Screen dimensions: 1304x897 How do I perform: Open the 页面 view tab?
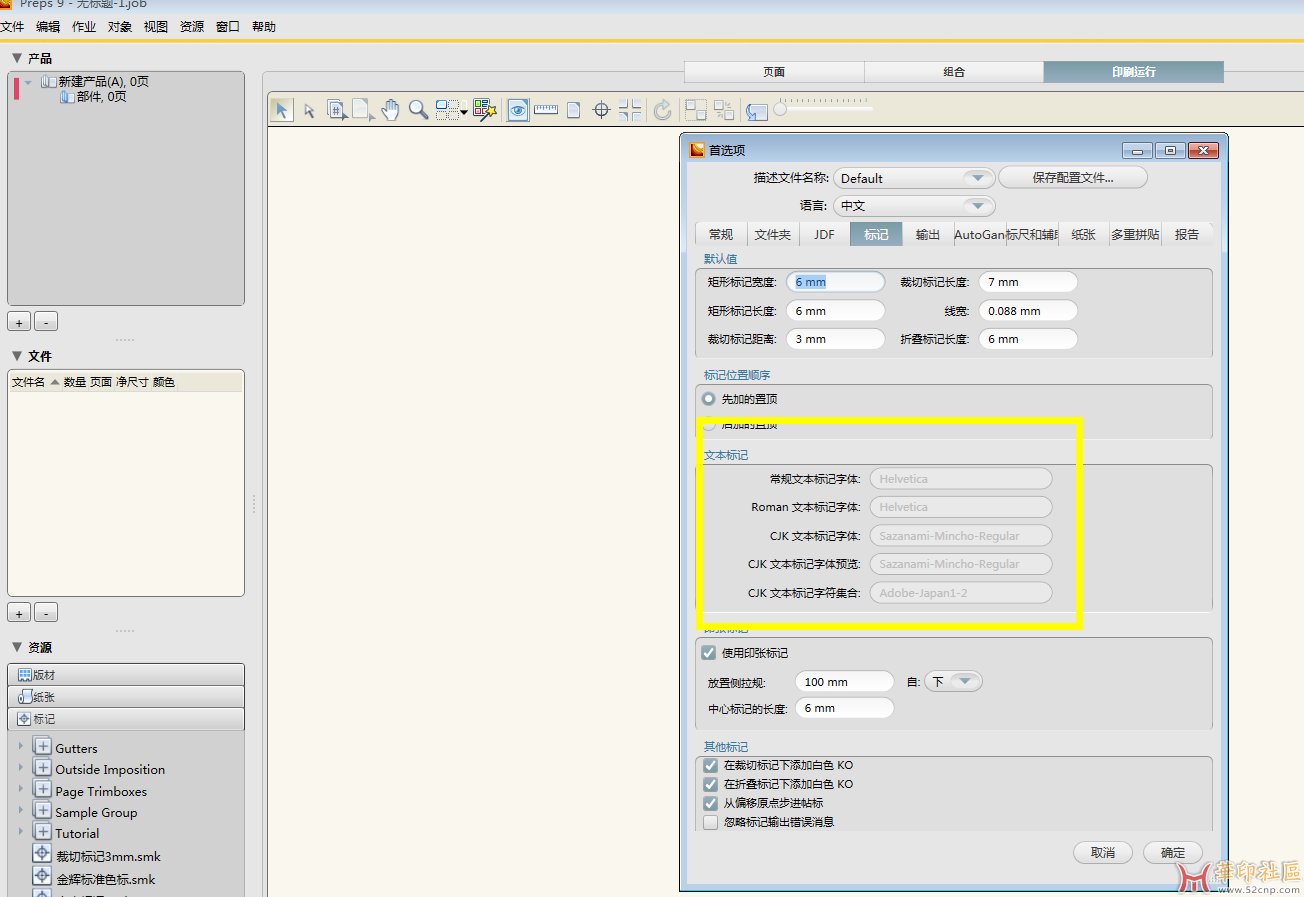pyautogui.click(x=774, y=72)
